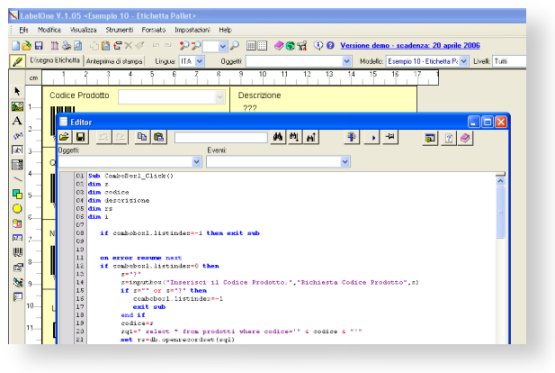
Task: Click the Paste icon in Editor toolbar
Action: pos(159,137)
